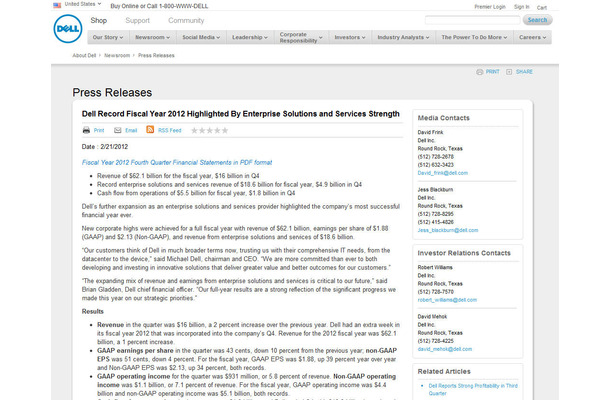The image size is (610, 400).
Task: Click the Media Contacts heading
Action: pos(443,118)
